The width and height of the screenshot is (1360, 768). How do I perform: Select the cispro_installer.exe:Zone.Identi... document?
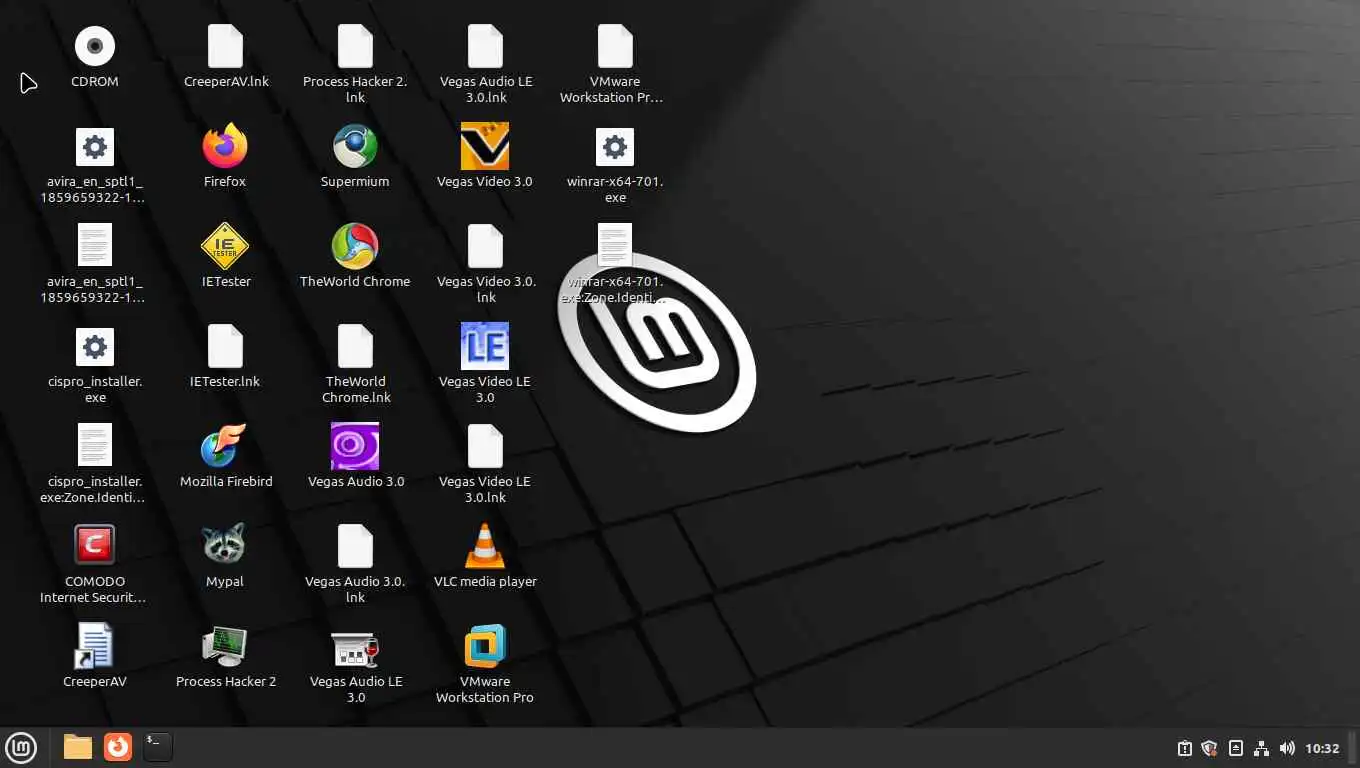95,446
